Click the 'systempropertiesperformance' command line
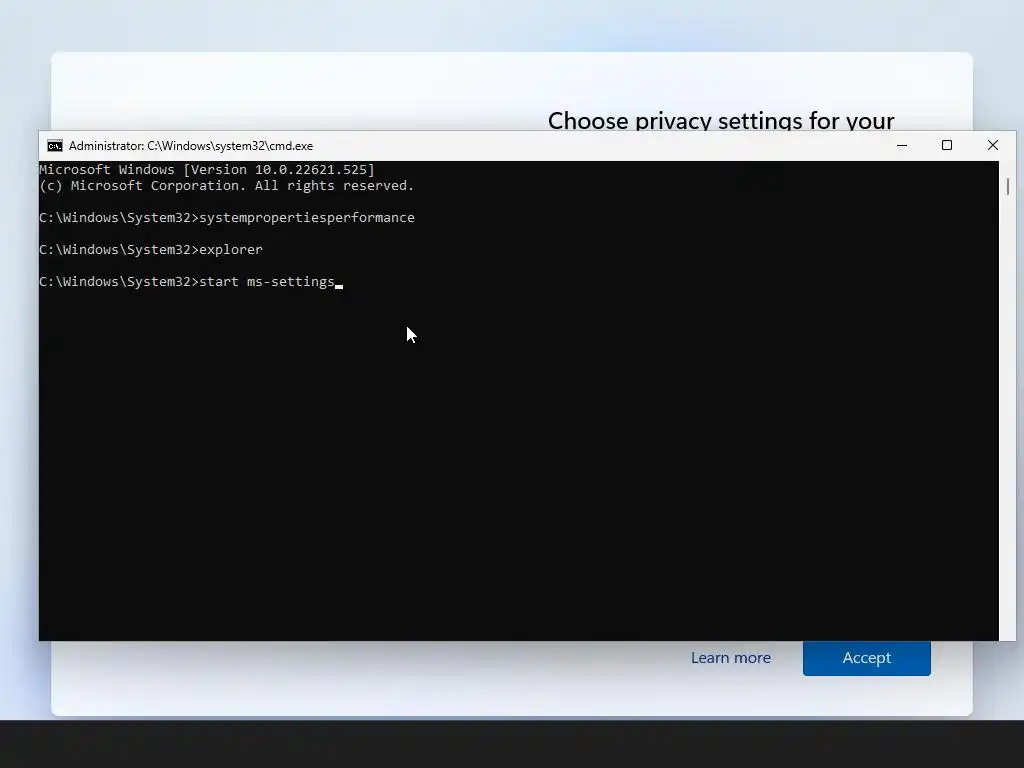1024x768 pixels. pos(227,217)
